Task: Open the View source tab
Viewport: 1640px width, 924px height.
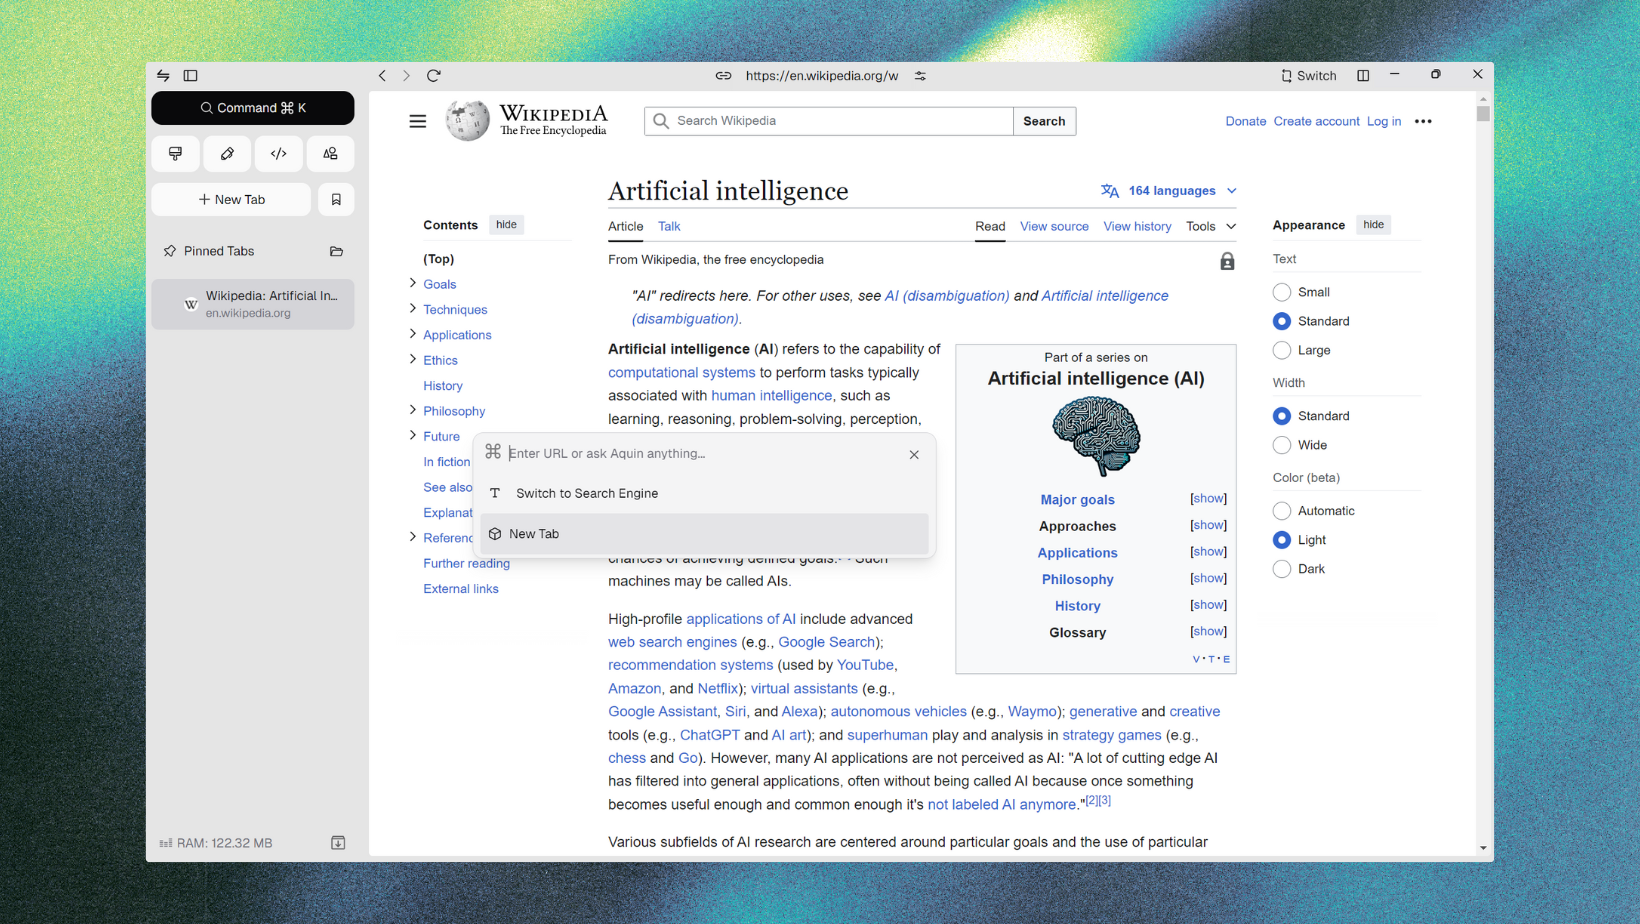Action: (1054, 227)
